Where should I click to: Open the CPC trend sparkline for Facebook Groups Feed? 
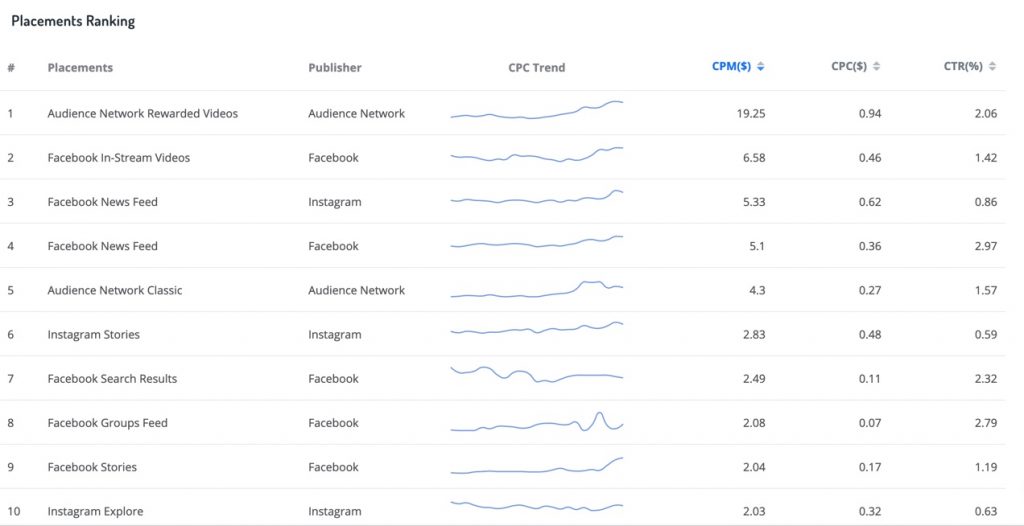pos(537,421)
